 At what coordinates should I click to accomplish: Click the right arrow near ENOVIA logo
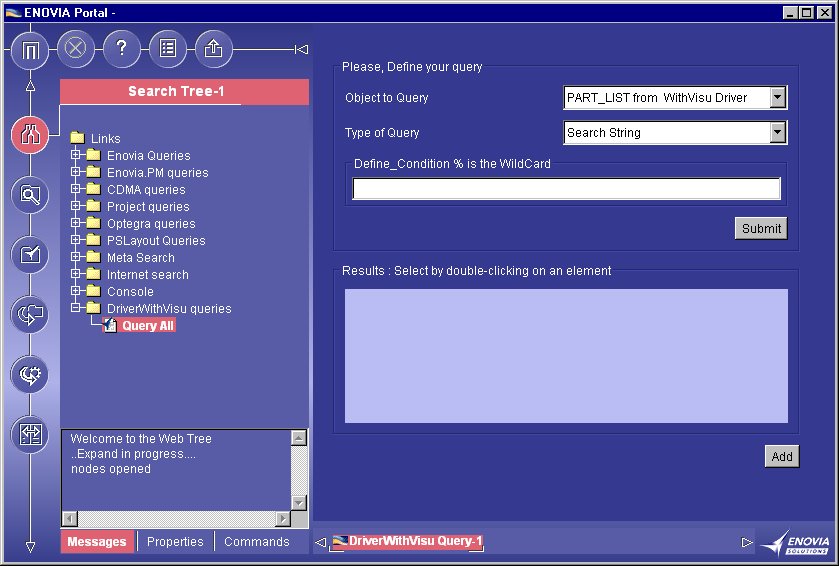pos(747,542)
